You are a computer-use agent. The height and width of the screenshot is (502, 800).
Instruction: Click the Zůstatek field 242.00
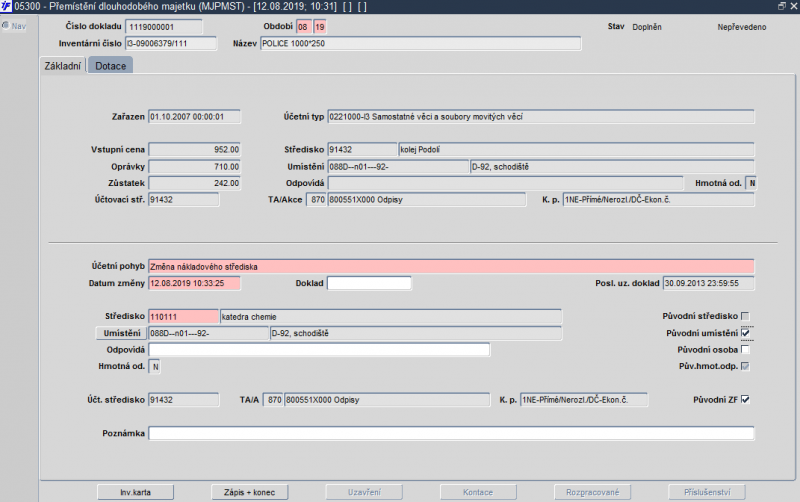point(194,183)
